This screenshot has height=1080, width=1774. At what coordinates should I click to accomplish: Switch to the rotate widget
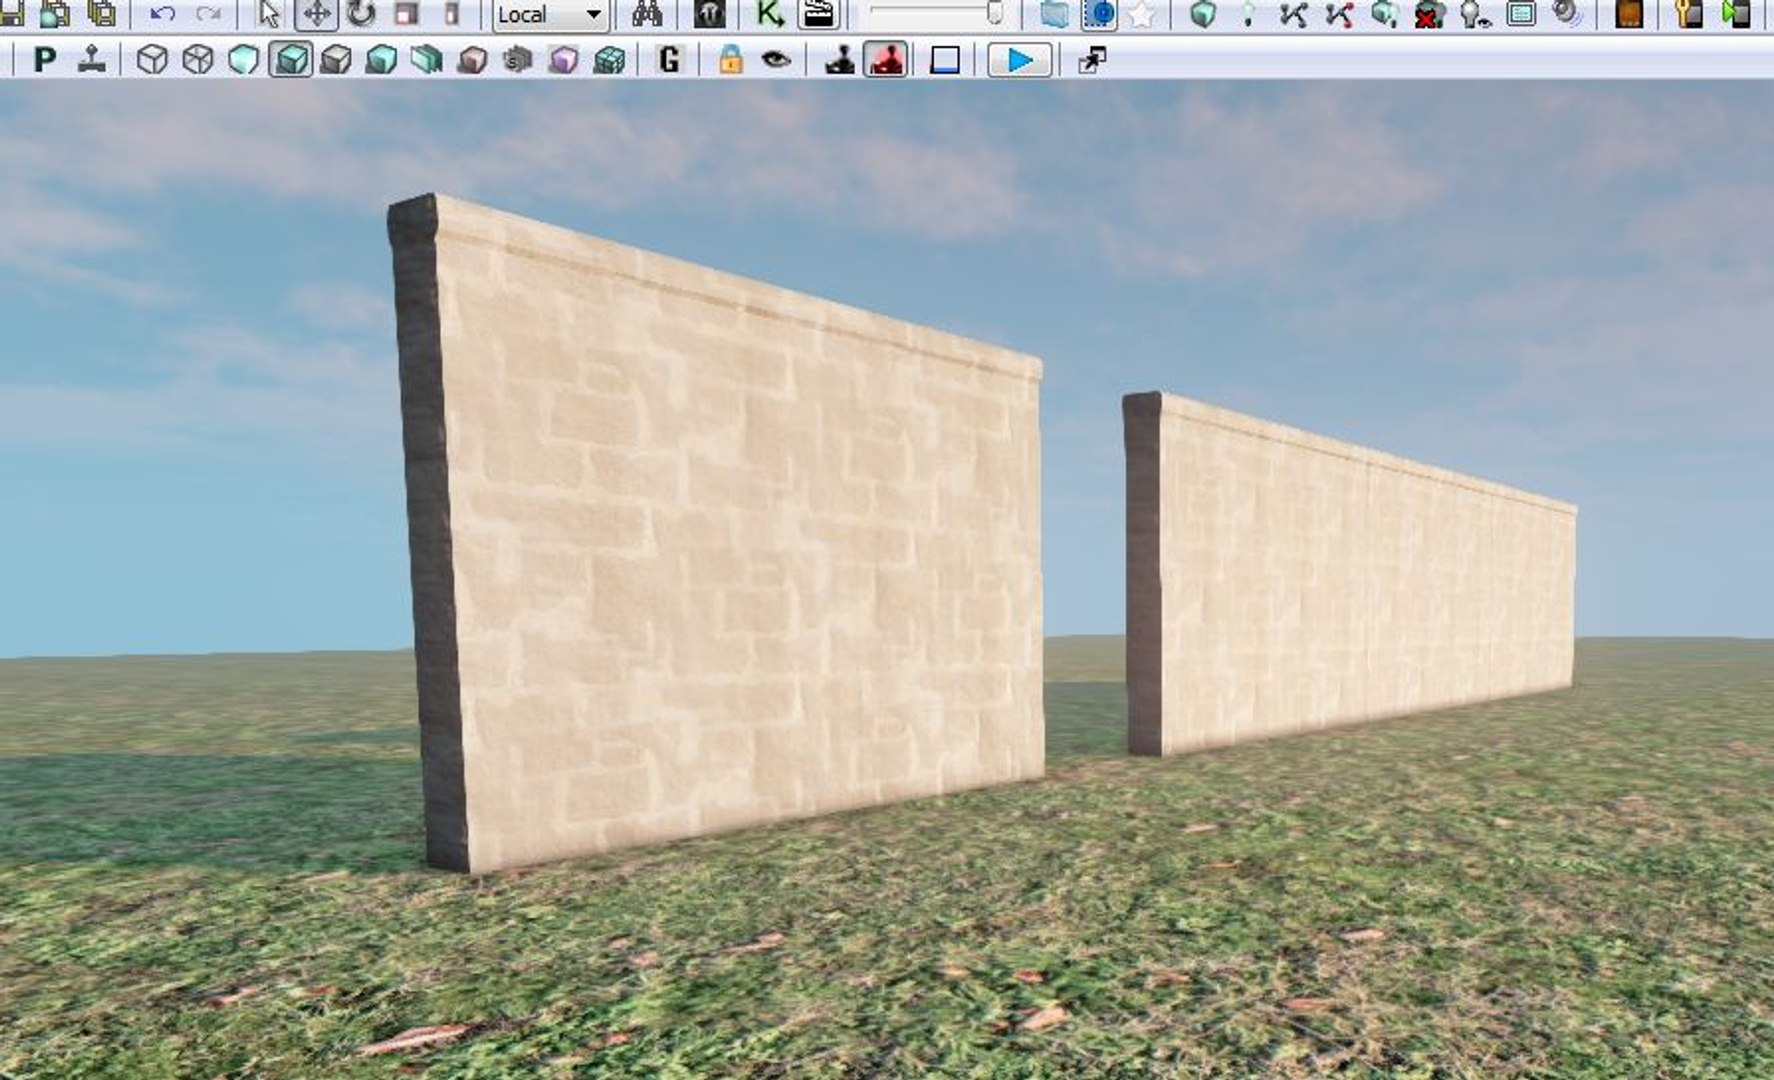coord(361,14)
